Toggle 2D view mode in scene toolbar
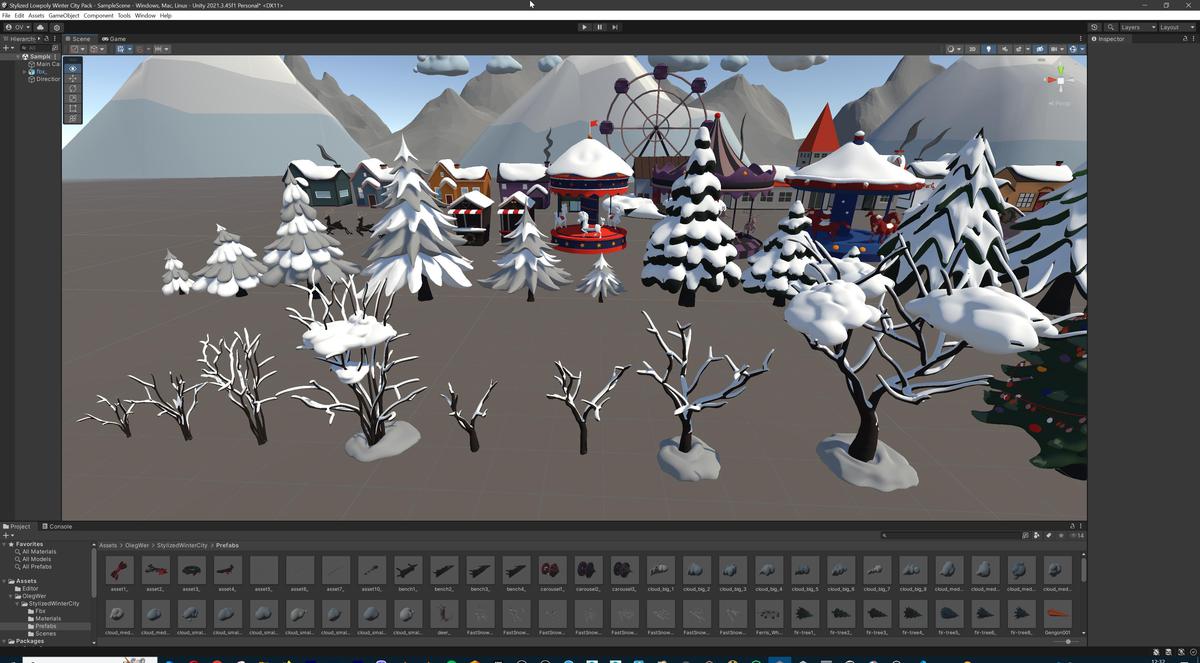 972,48
